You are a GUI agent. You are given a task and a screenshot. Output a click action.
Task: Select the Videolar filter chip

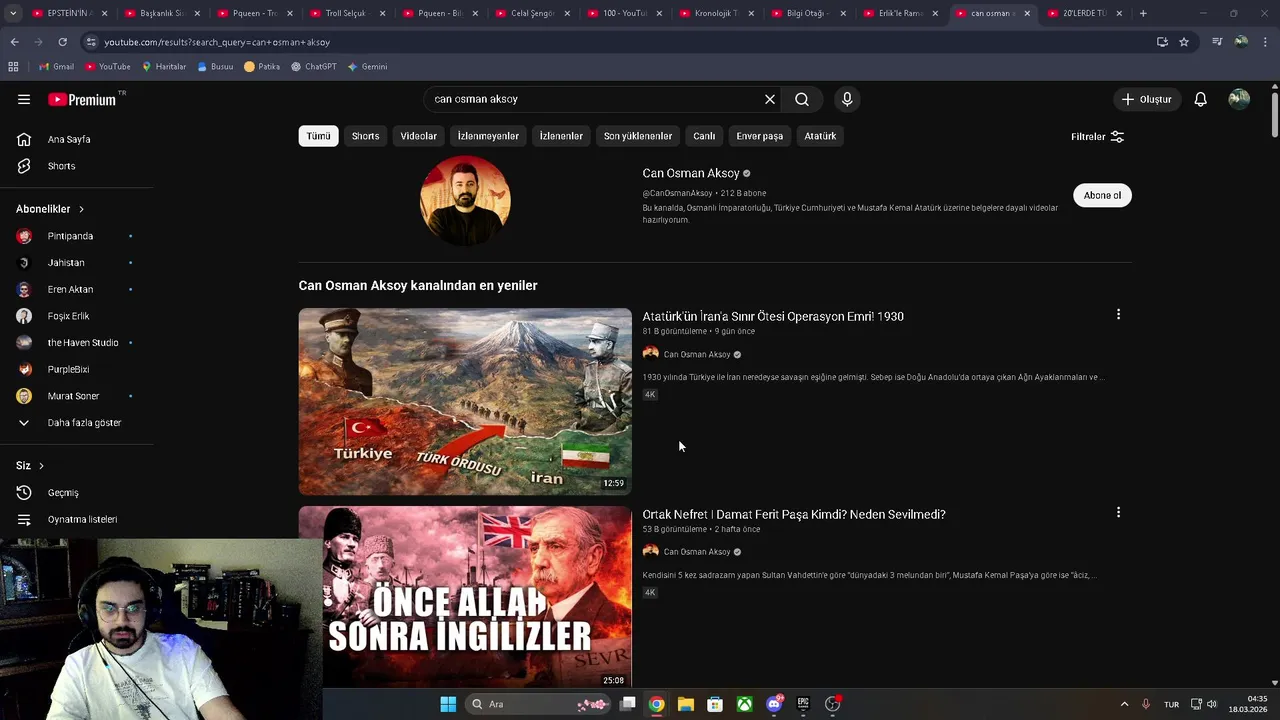coord(418,136)
